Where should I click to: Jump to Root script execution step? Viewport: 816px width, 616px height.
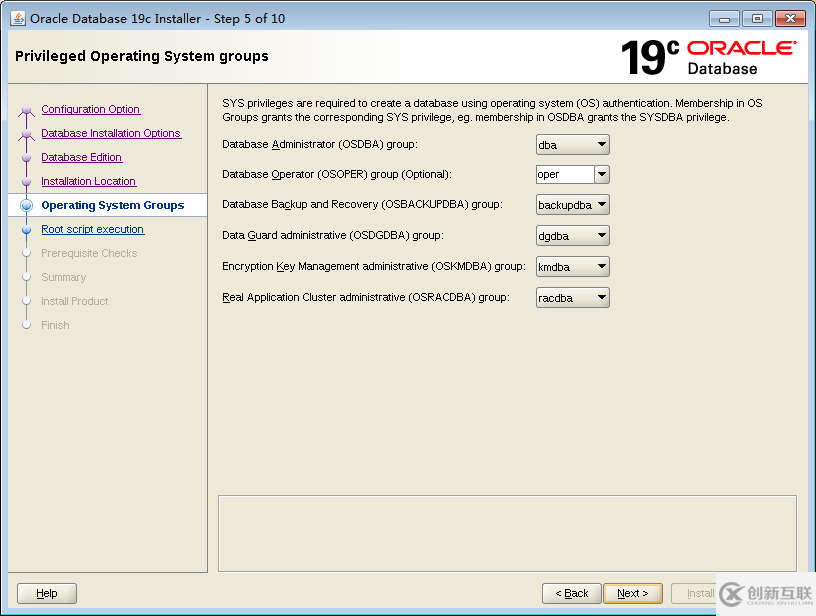click(93, 229)
